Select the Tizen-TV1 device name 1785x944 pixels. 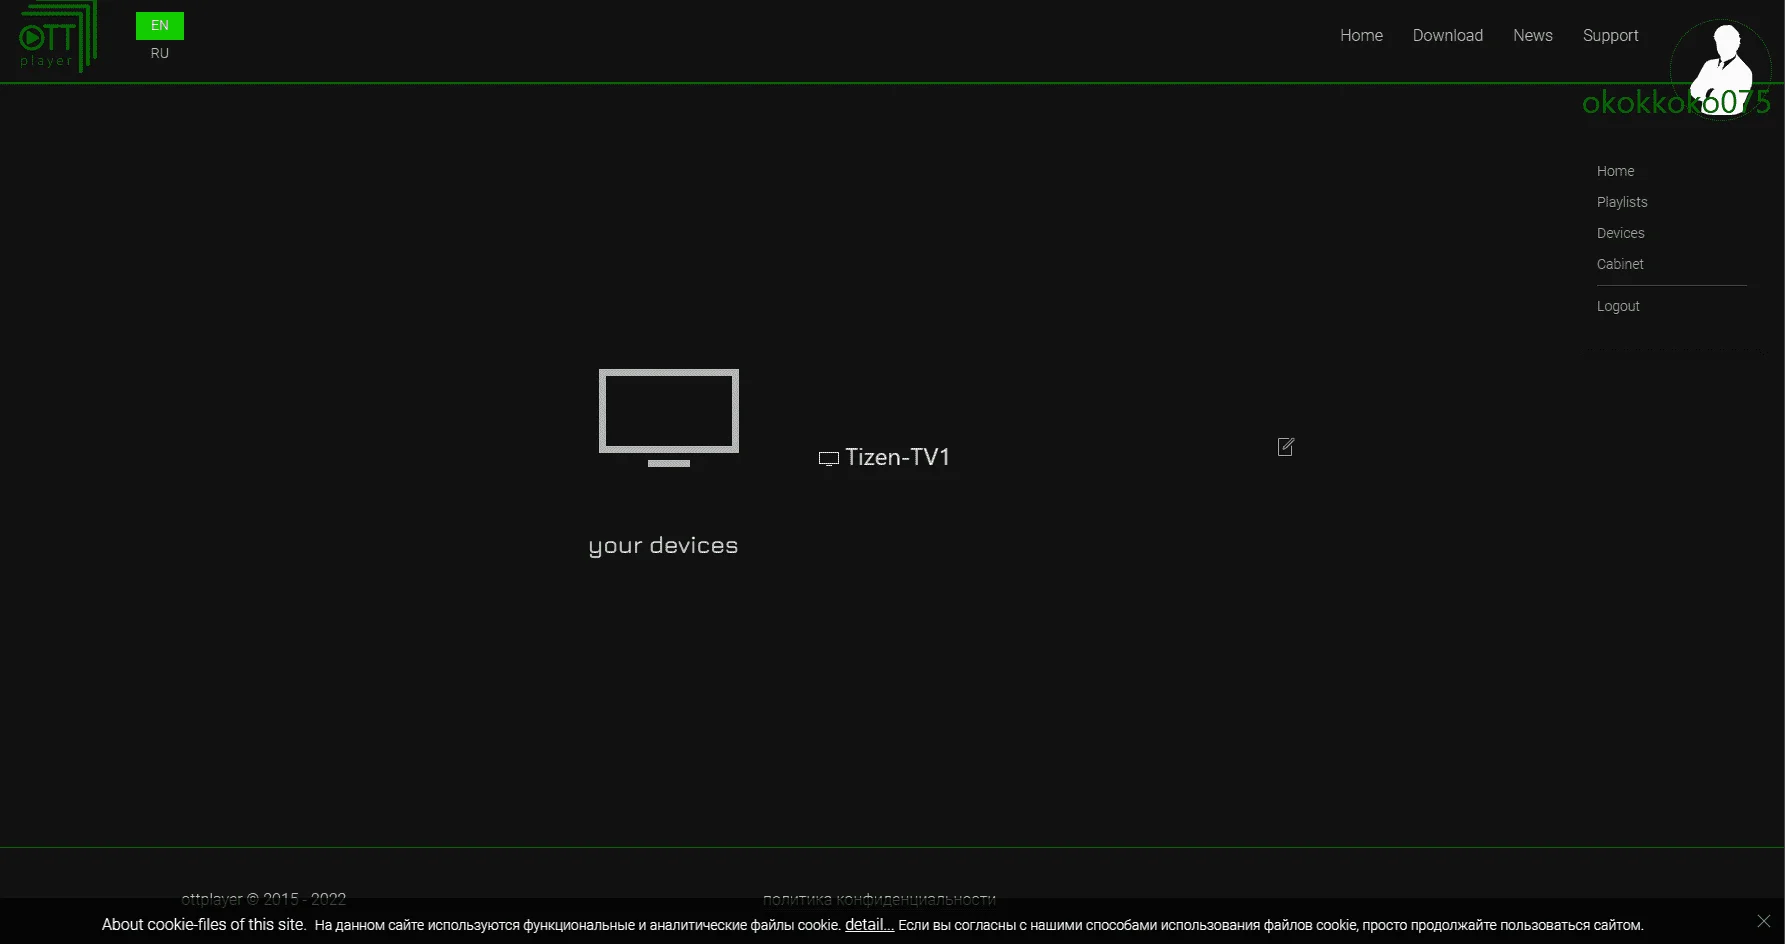click(897, 457)
